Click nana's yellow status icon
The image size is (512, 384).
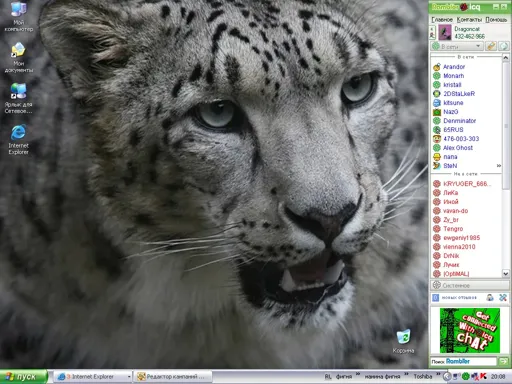[x=437, y=157]
